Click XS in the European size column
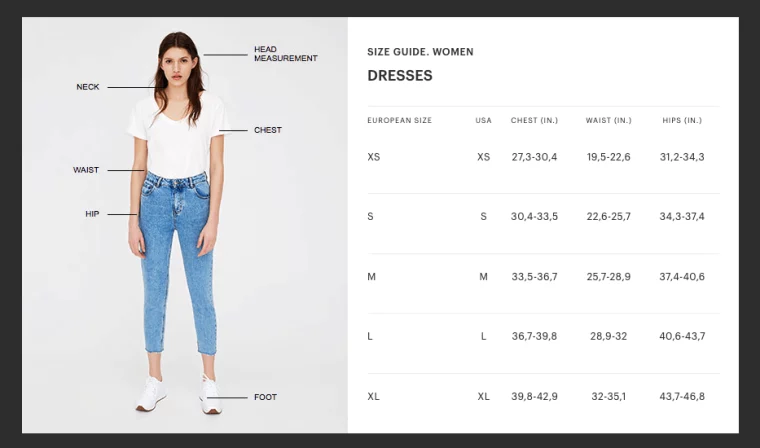The height and width of the screenshot is (448, 760). pyautogui.click(x=374, y=157)
